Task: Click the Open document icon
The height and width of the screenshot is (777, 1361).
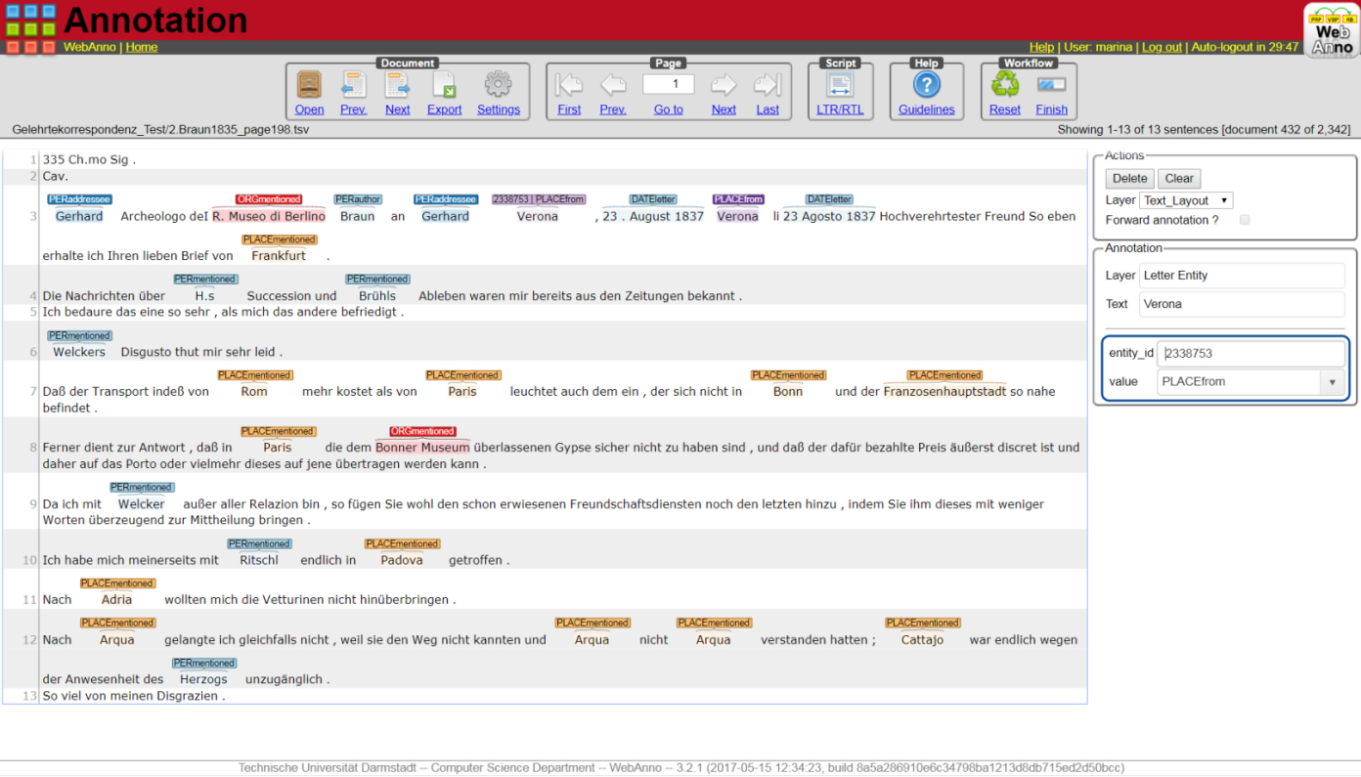Action: tap(309, 85)
